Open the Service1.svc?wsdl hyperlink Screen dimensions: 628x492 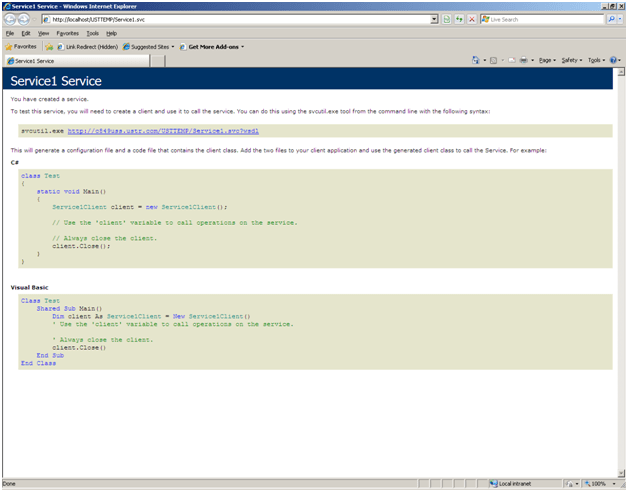coord(163,131)
